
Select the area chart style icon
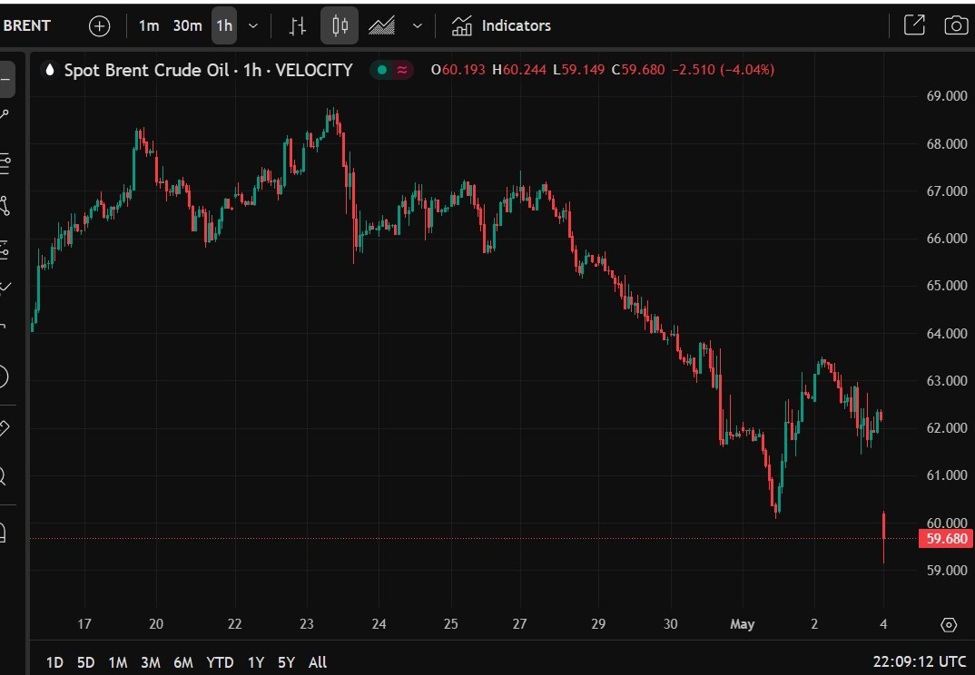pyautogui.click(x=381, y=26)
